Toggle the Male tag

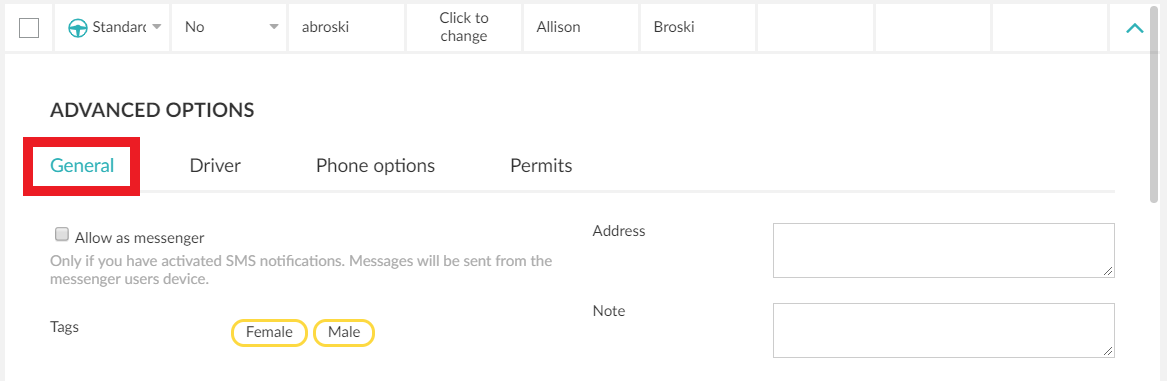point(344,333)
